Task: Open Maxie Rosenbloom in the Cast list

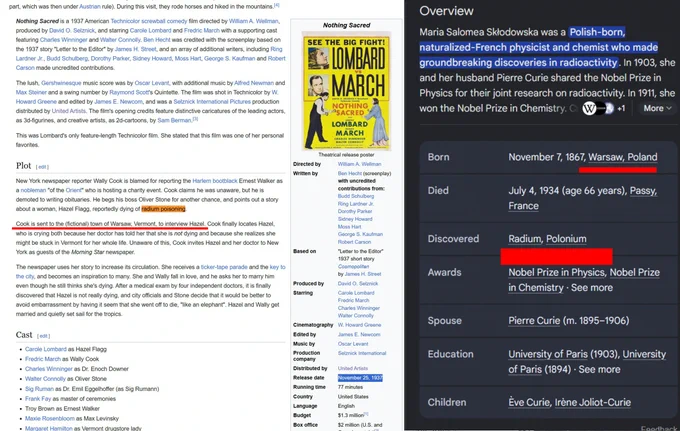Action: (50, 419)
